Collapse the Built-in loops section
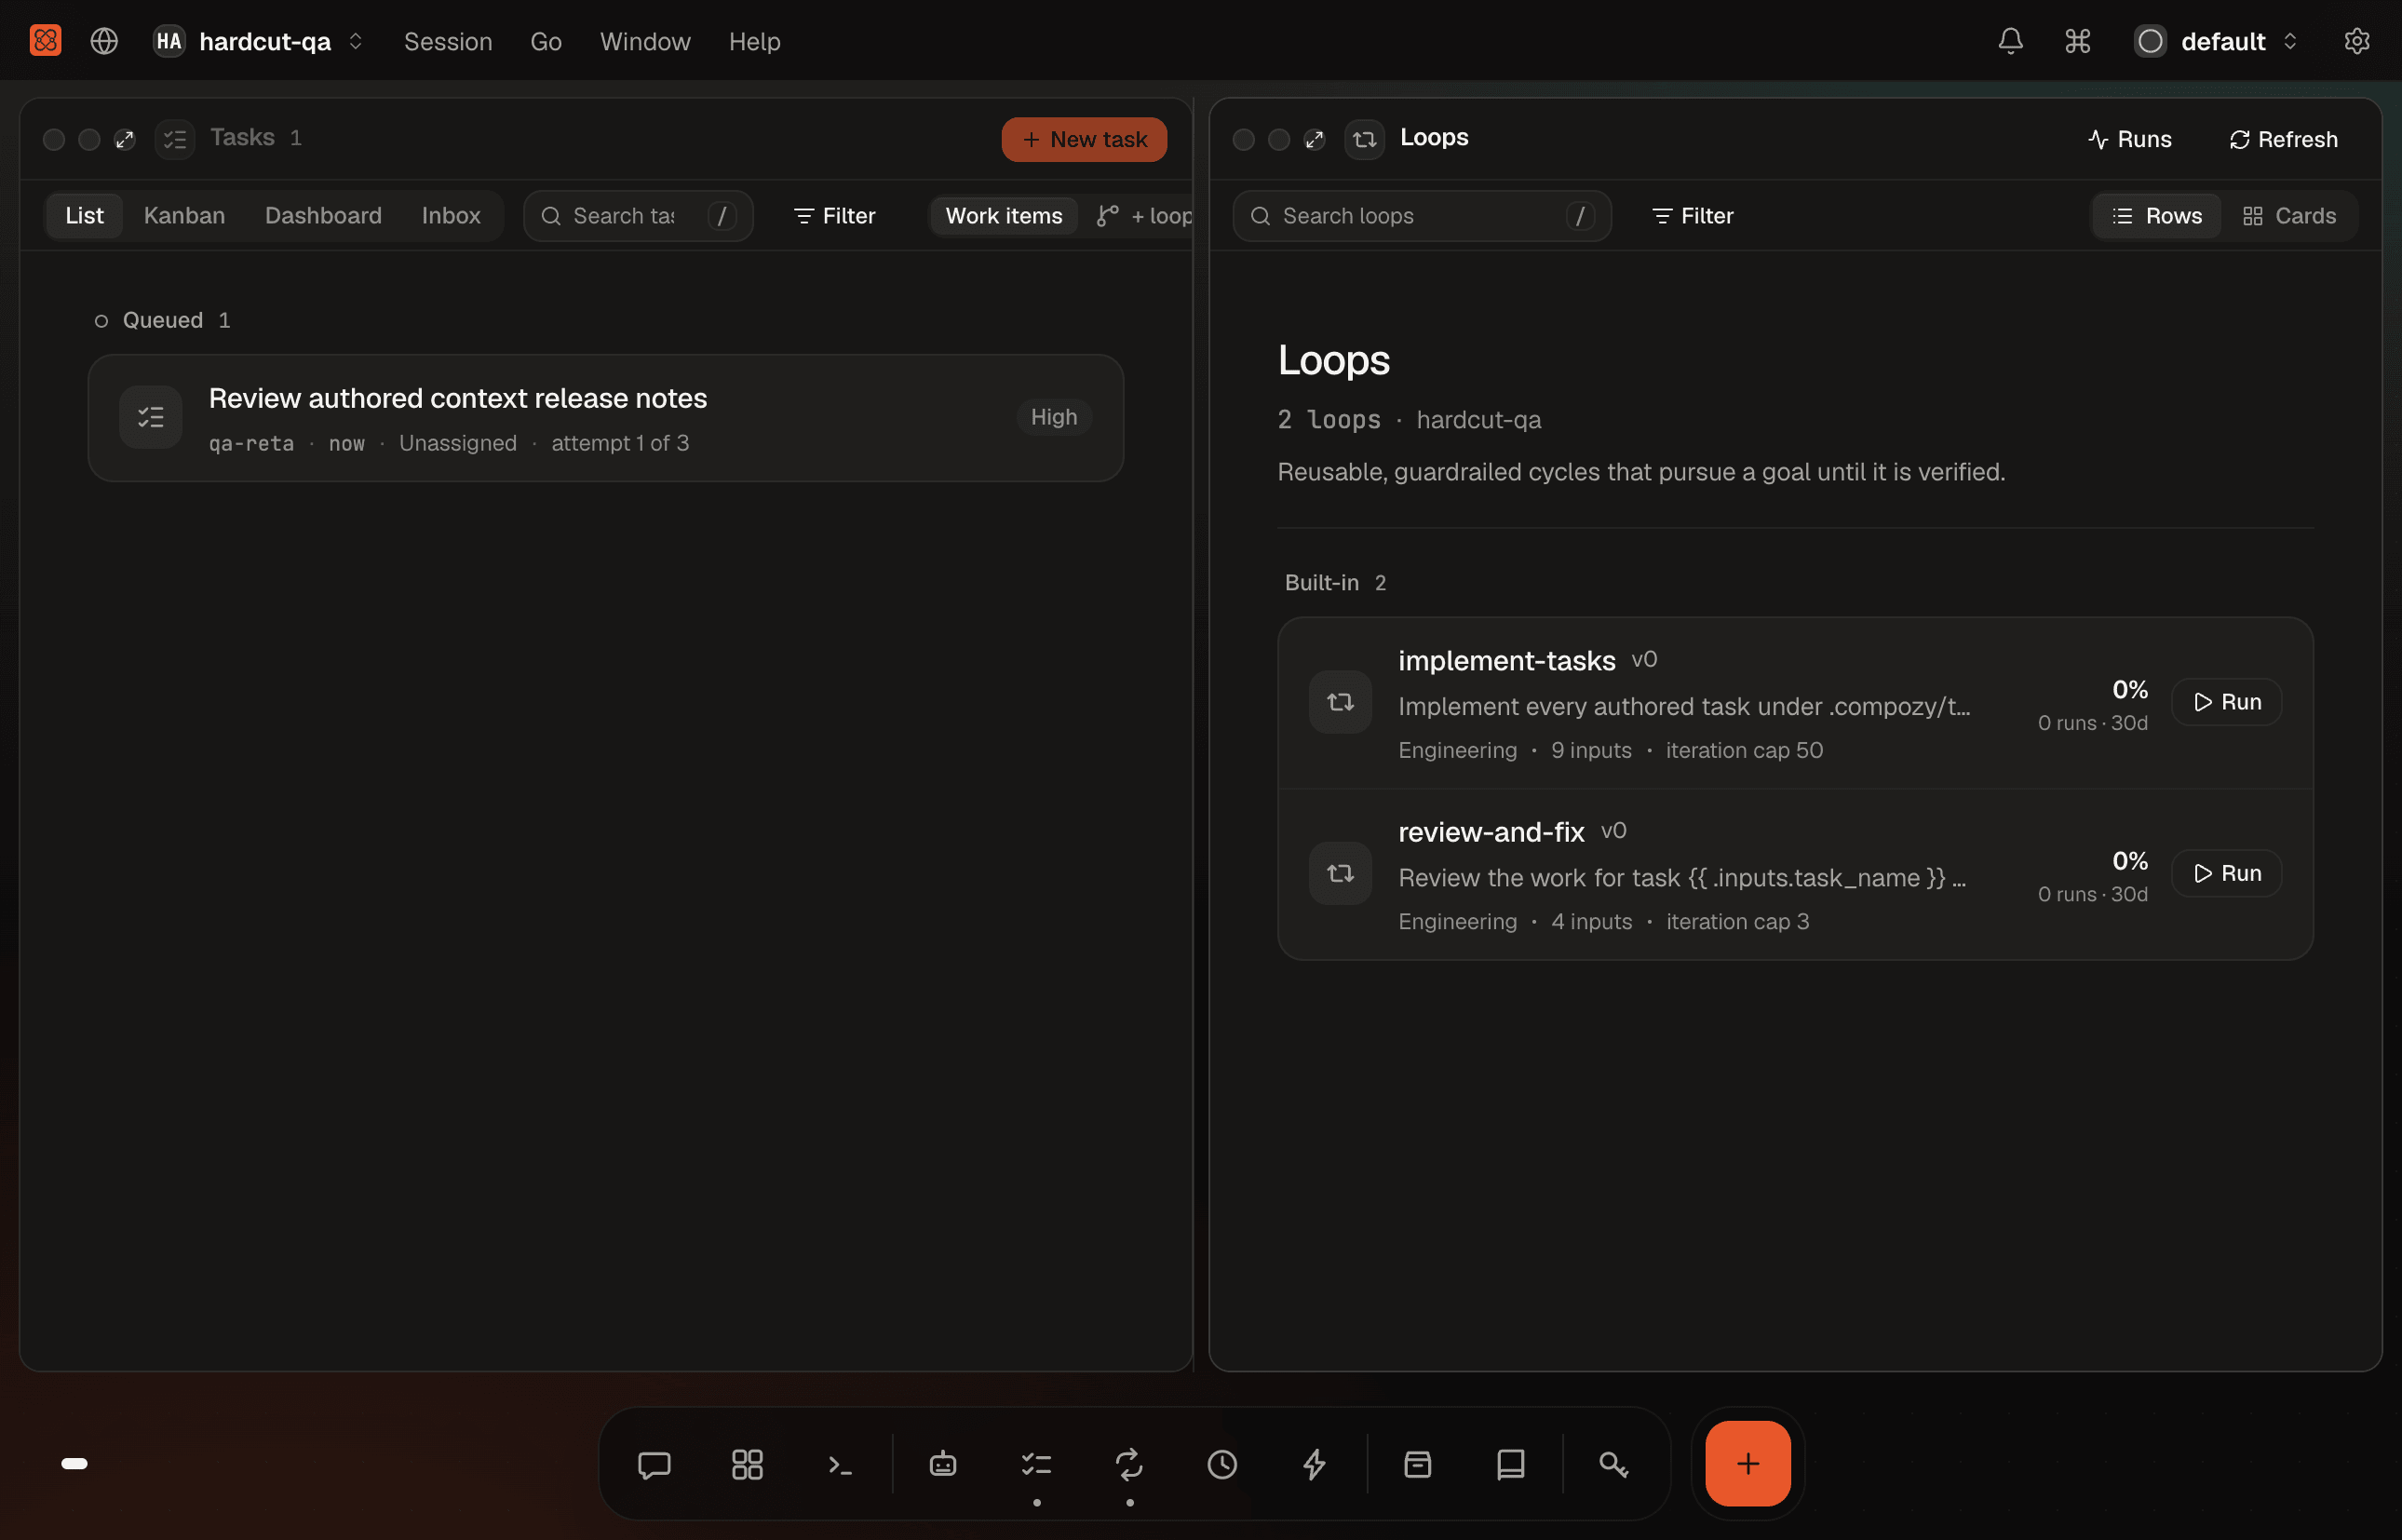Screen dimensions: 2402x1540 point(1334,582)
